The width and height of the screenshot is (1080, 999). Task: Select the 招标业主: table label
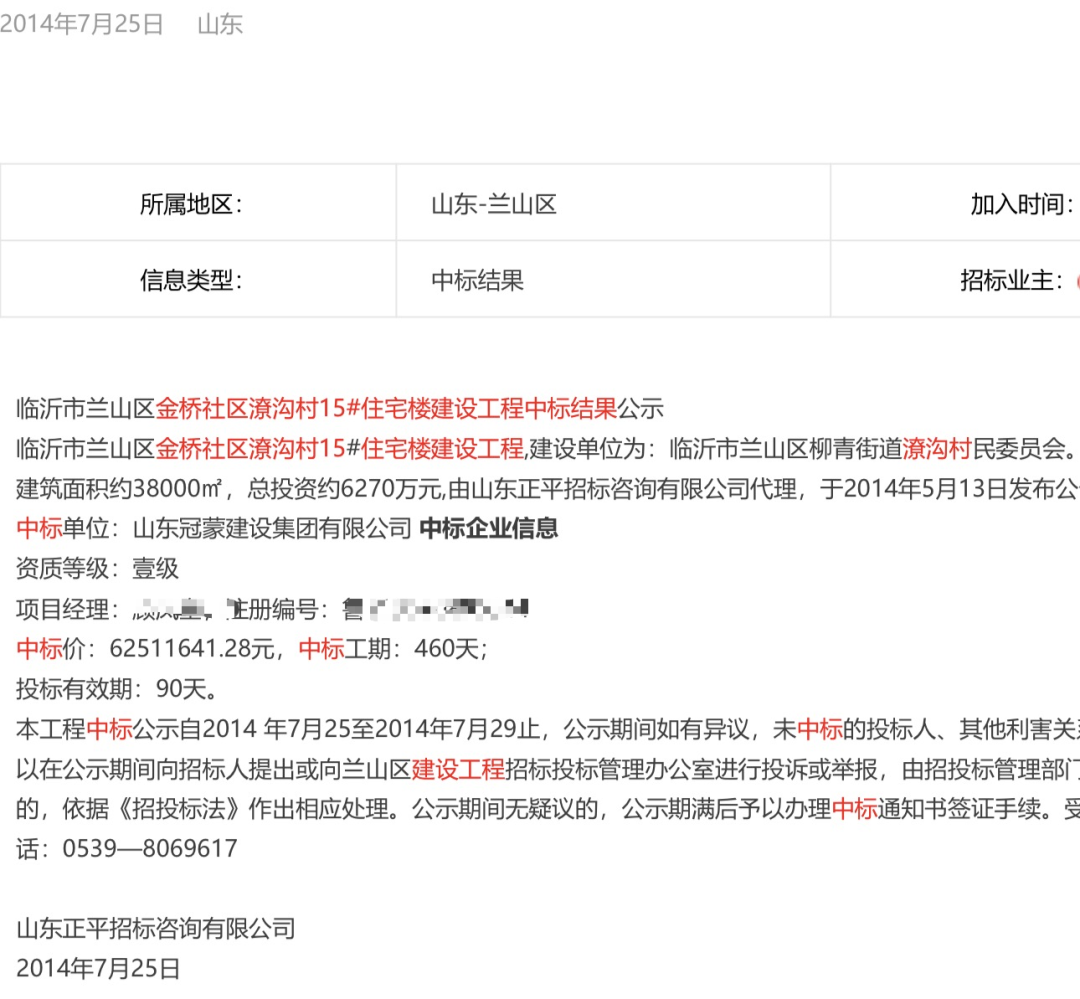(x=1012, y=280)
